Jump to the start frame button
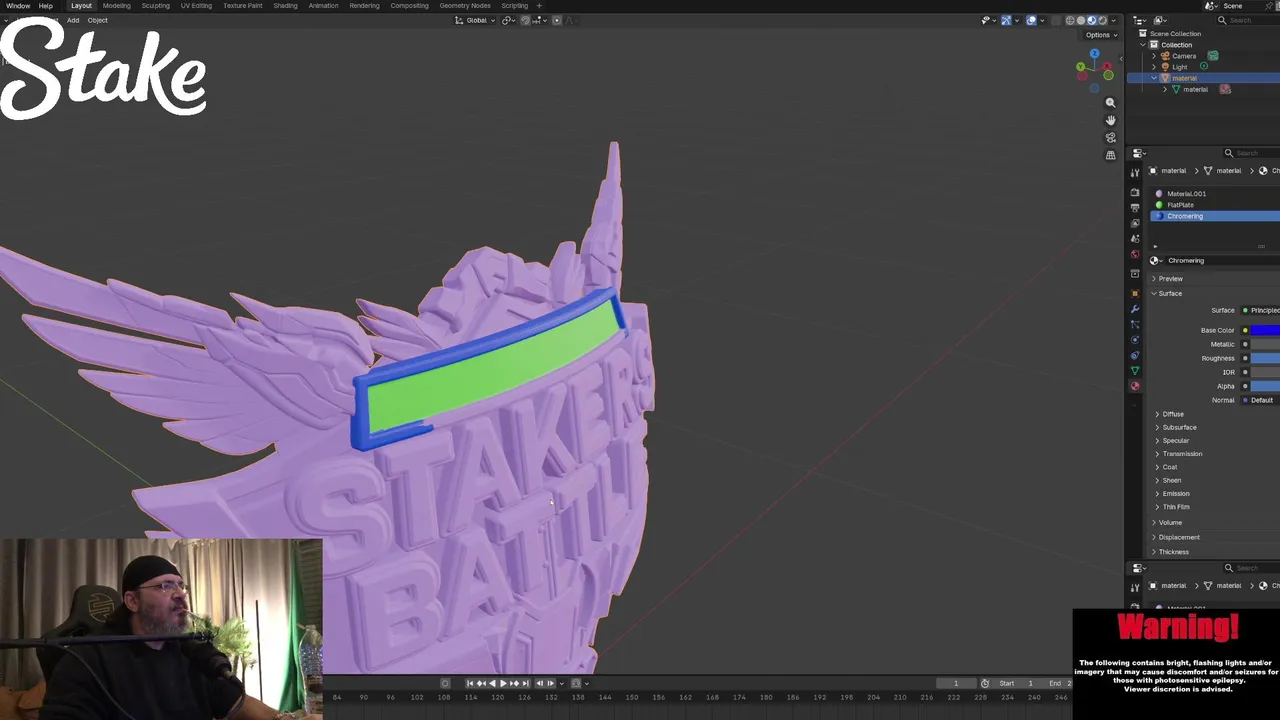1280x720 pixels. 469,683
